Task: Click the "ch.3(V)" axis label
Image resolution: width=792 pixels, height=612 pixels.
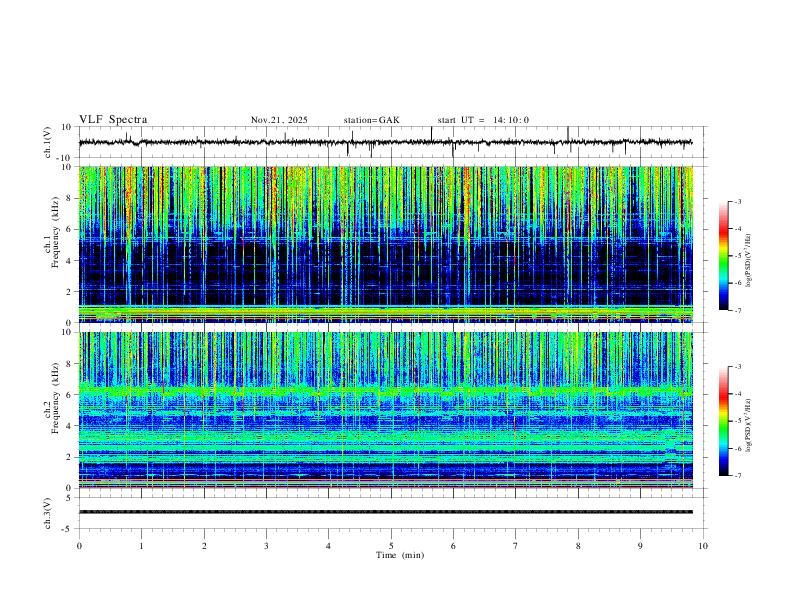Action: 48,513
